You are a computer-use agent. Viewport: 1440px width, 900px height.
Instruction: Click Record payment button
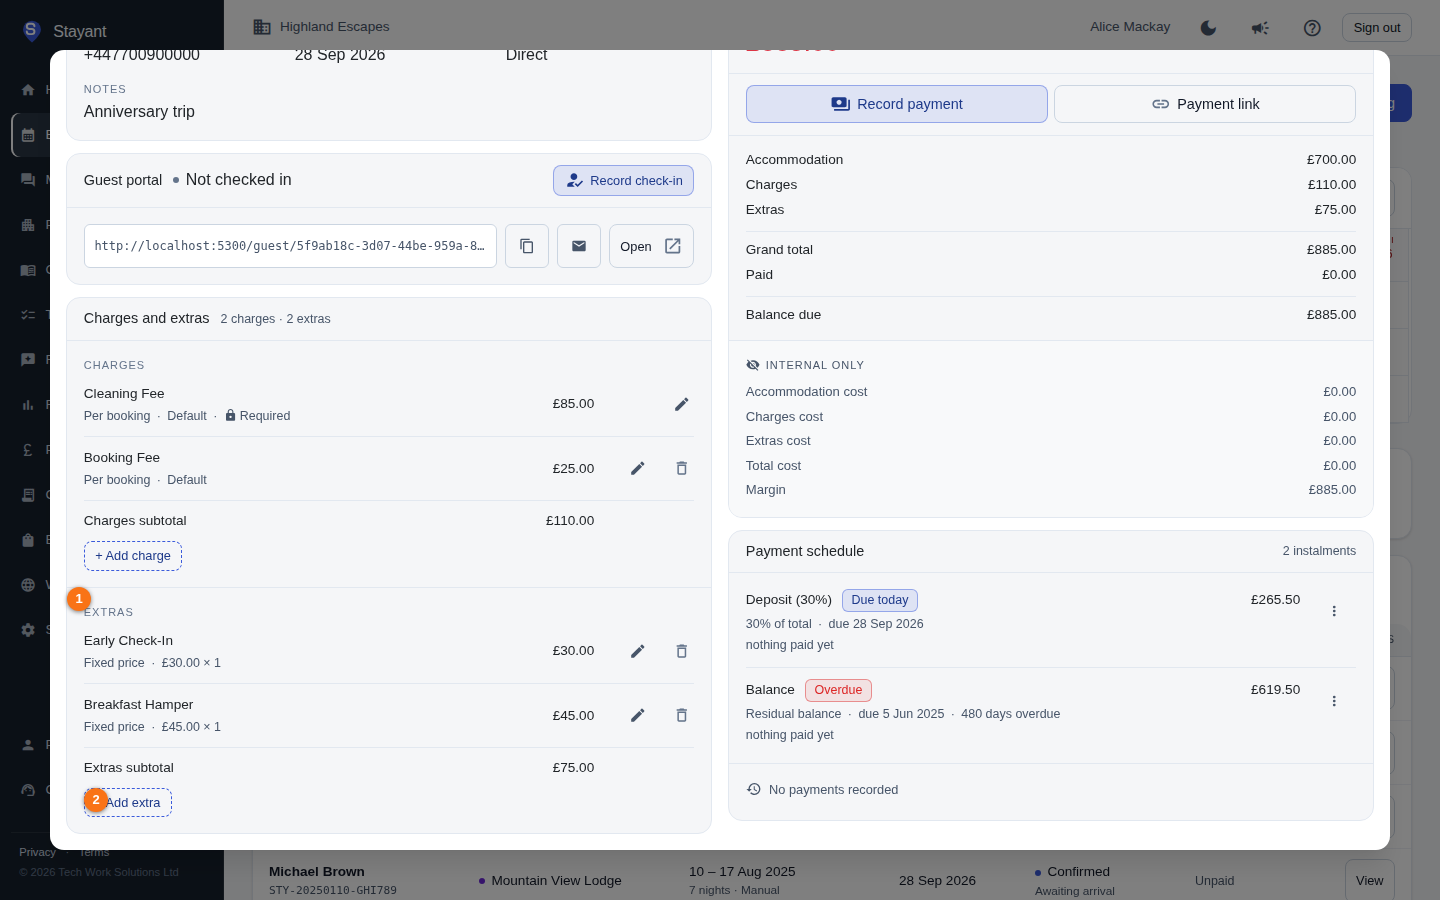click(x=897, y=104)
